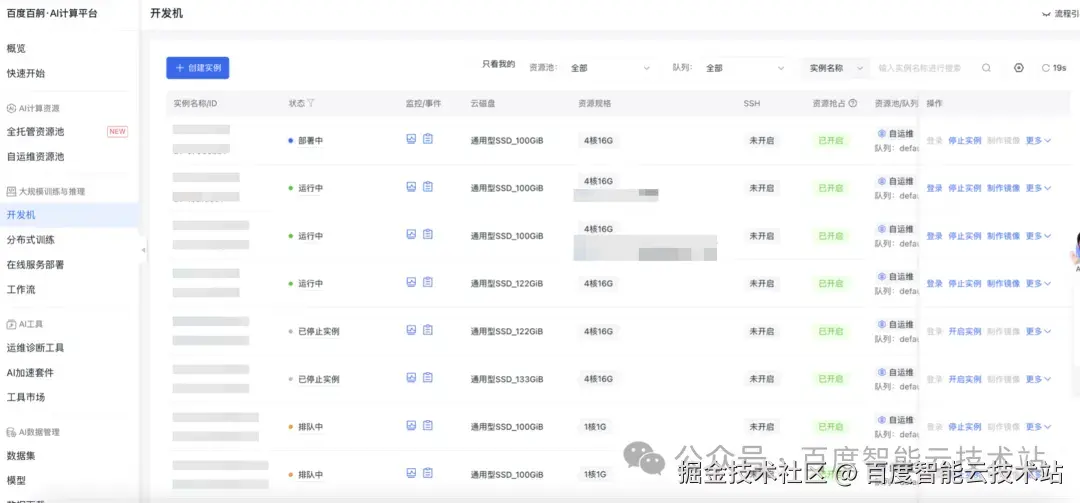
Task: Click 登录 in 运行中 SSD_122GiB row
Action: [934, 283]
